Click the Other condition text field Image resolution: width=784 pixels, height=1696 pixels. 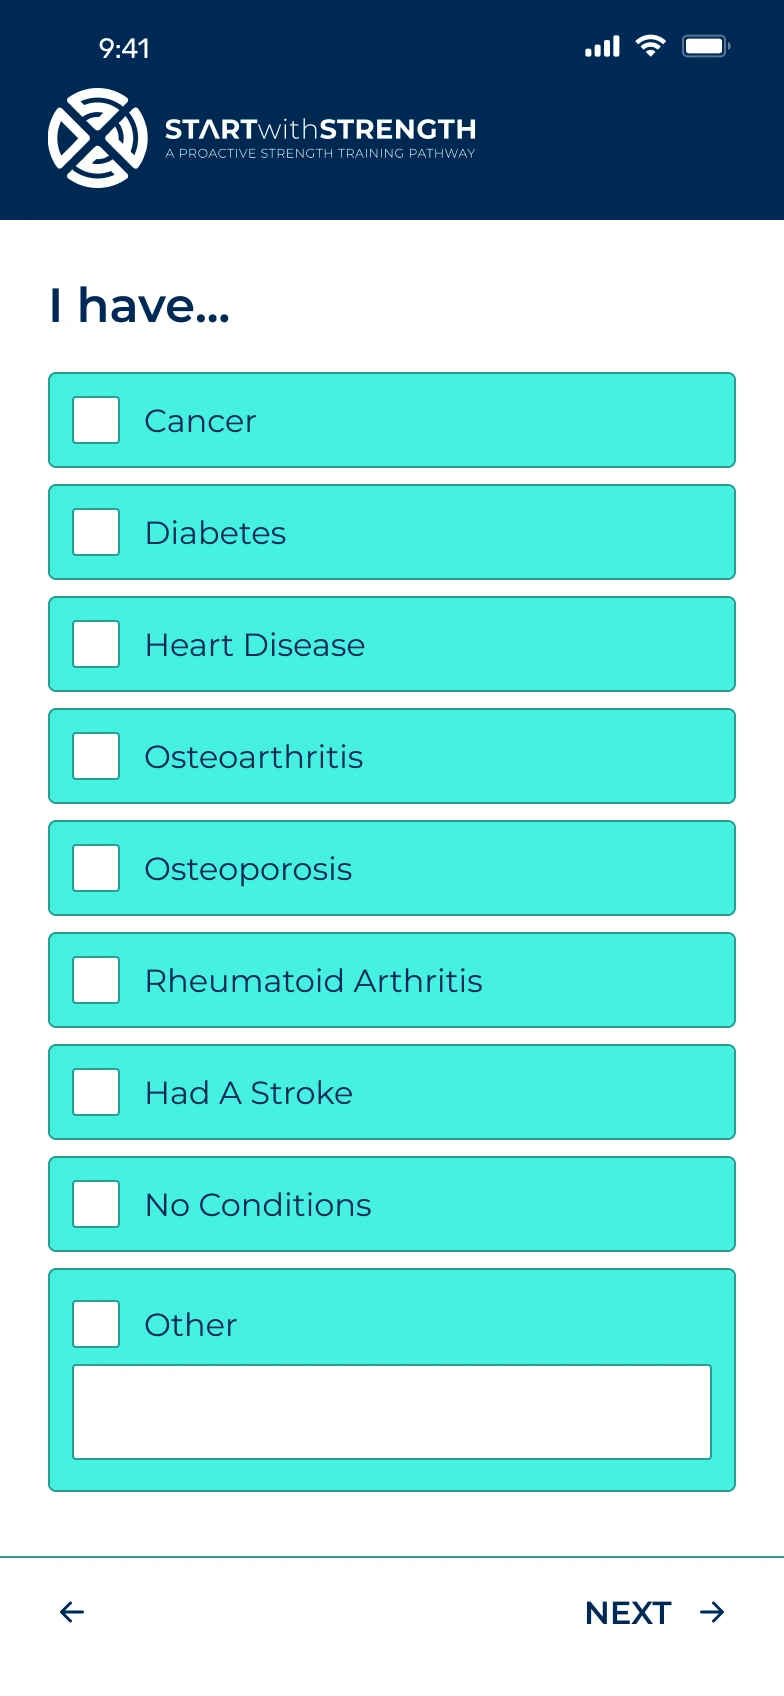point(392,1412)
